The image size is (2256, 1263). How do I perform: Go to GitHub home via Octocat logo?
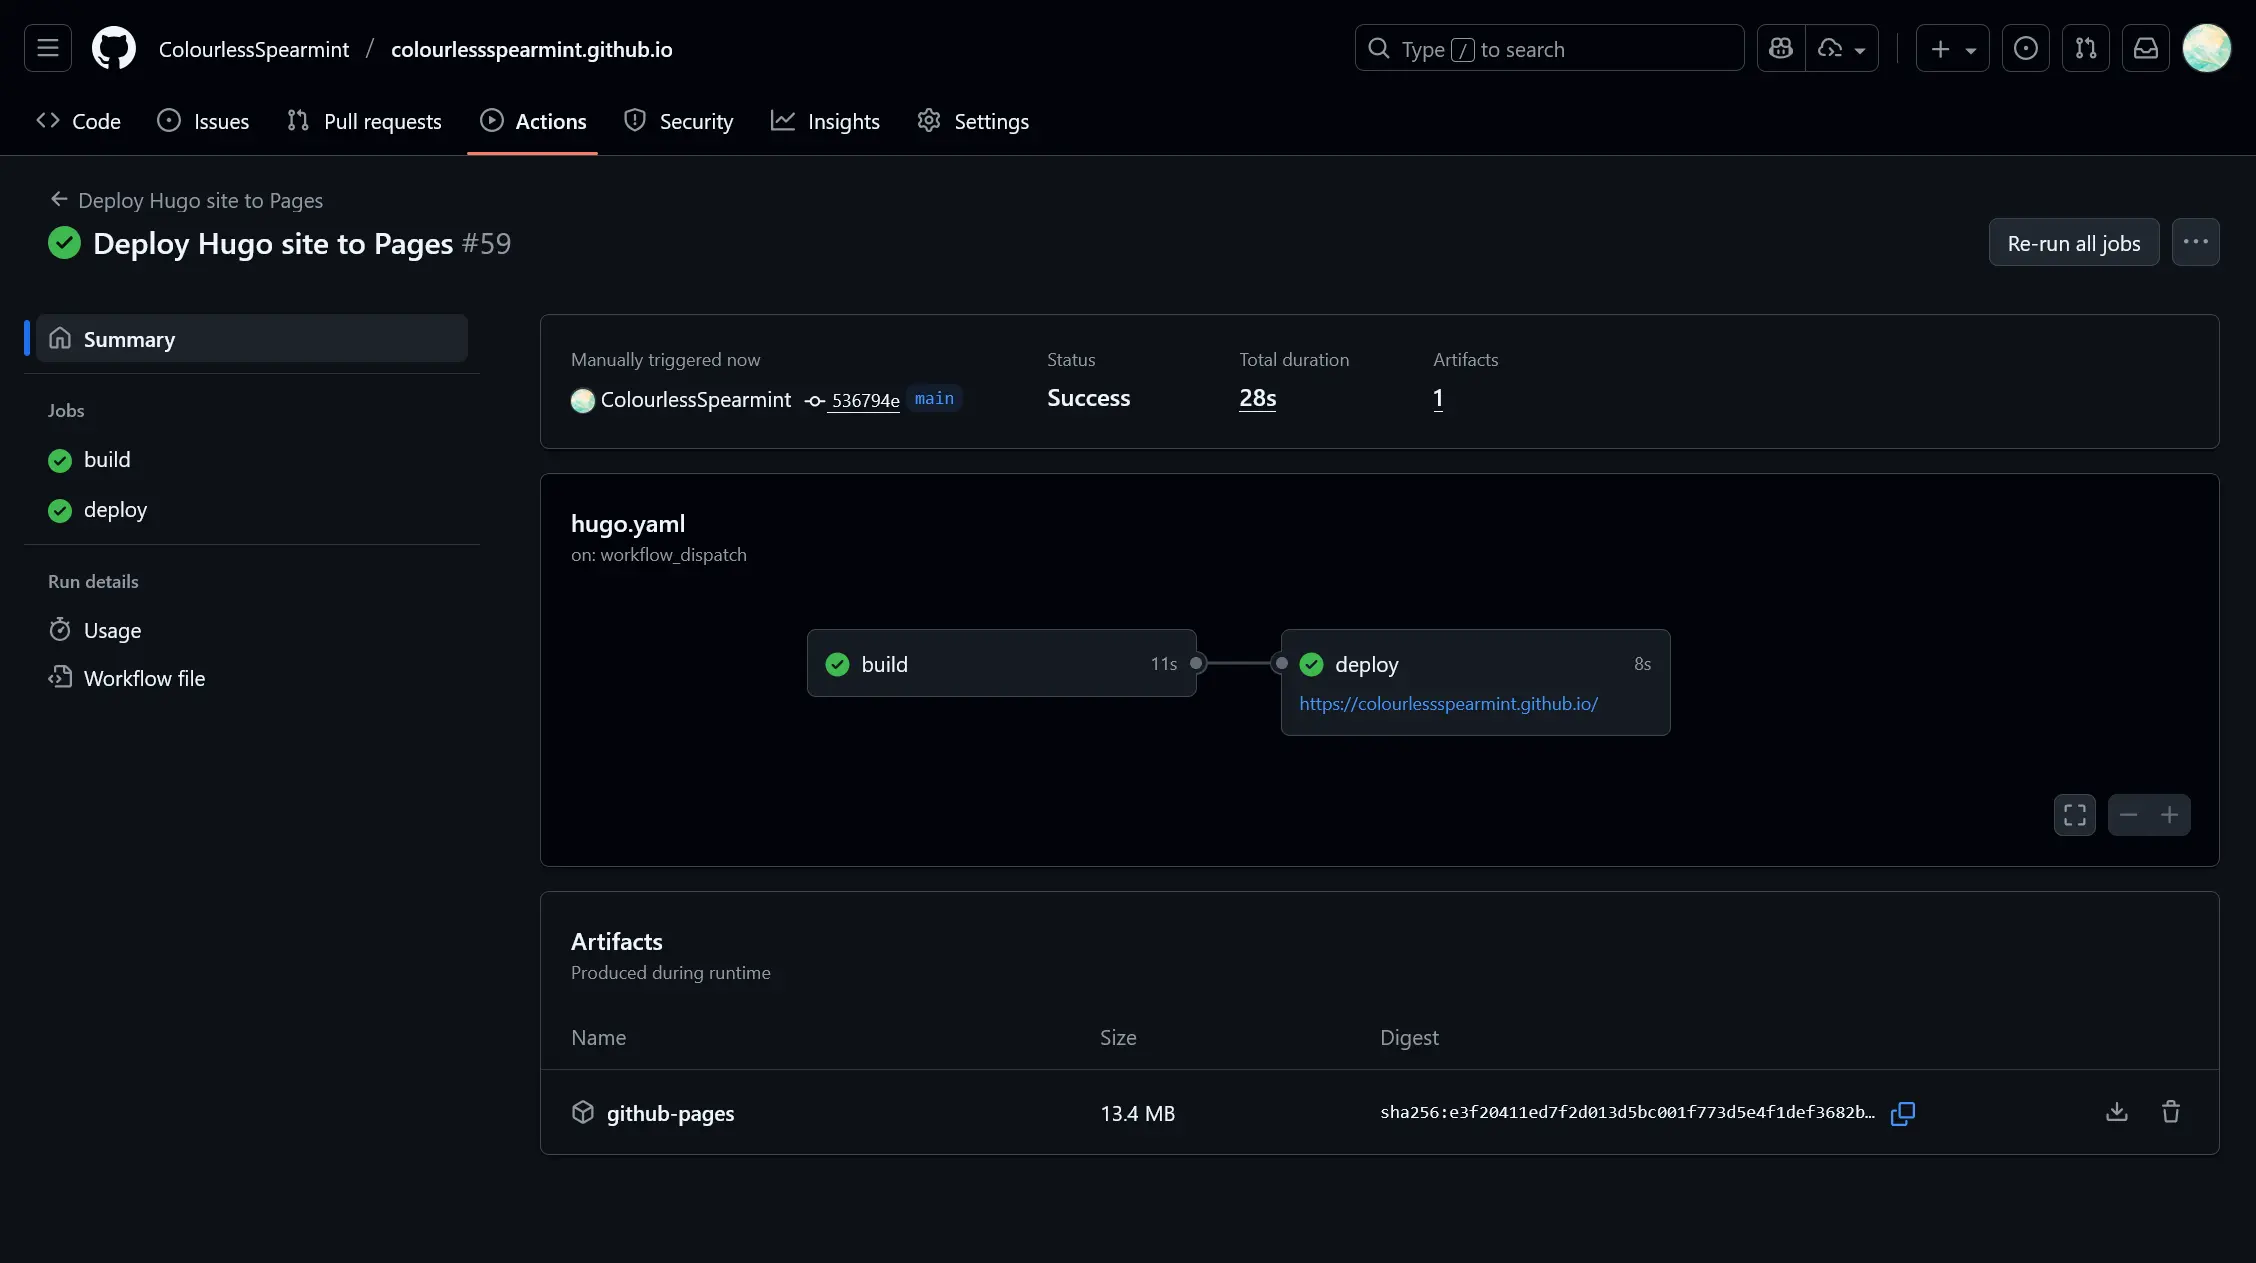114,48
